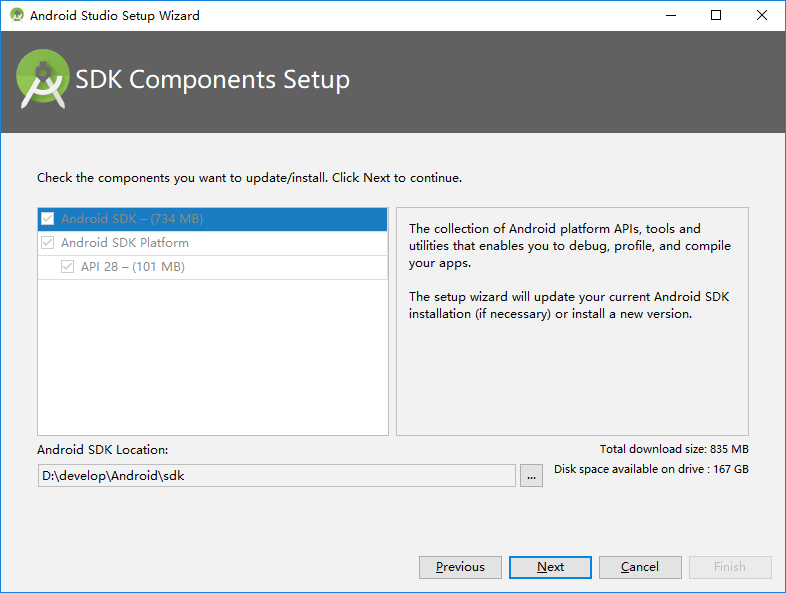Cancel the SDK setup wizard
786x593 pixels.
point(640,567)
